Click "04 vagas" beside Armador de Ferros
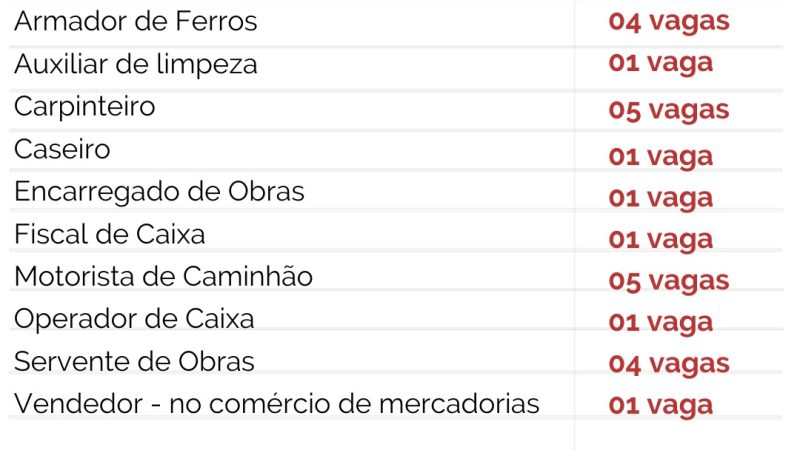The image size is (800, 450). (668, 21)
